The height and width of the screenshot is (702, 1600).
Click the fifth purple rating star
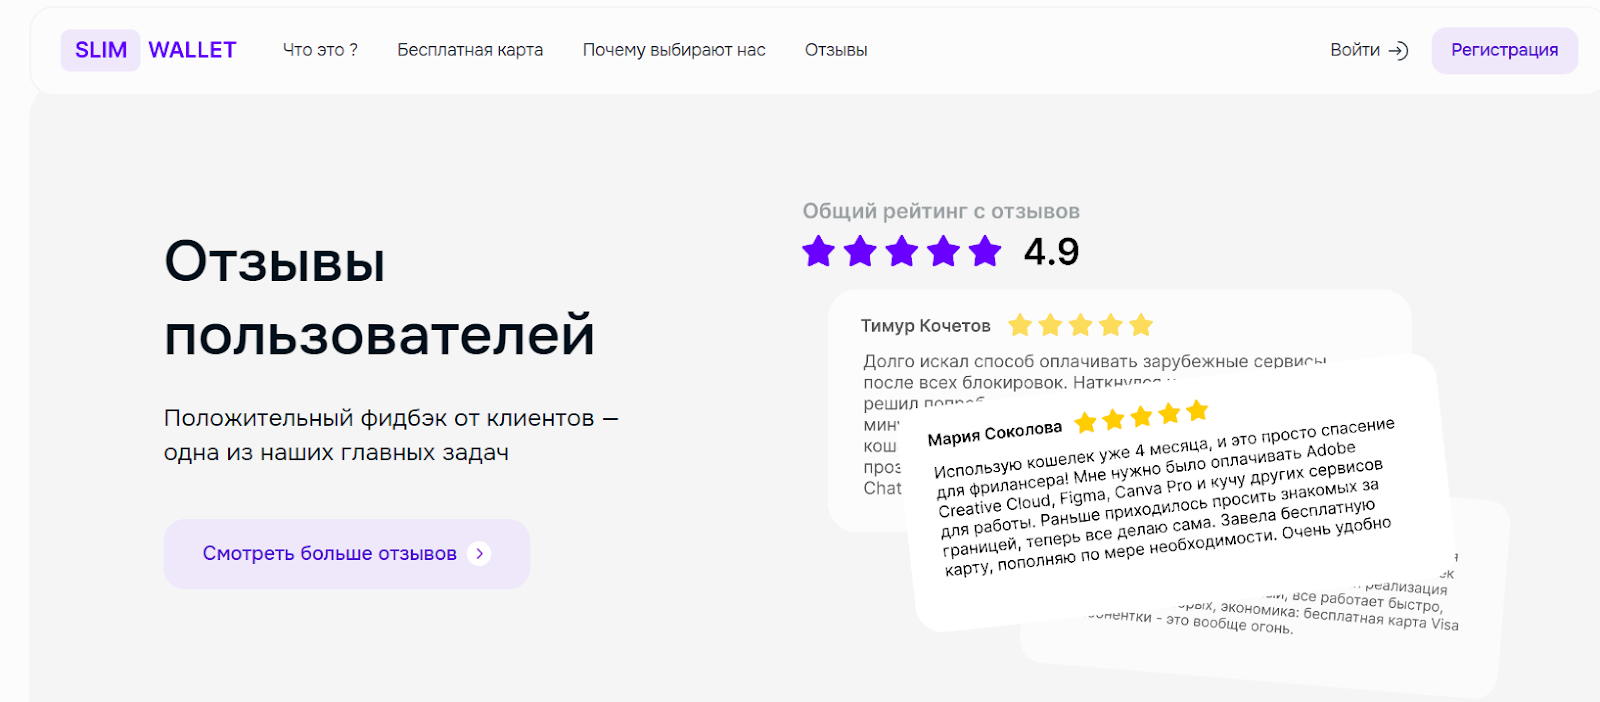(x=985, y=251)
